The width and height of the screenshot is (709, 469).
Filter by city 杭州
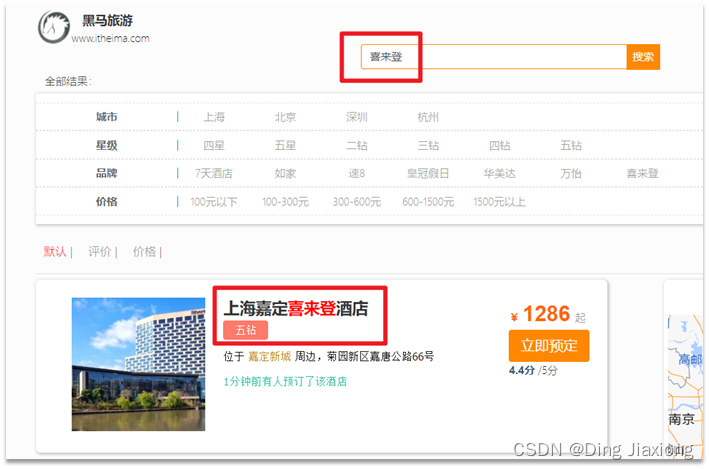(x=428, y=117)
